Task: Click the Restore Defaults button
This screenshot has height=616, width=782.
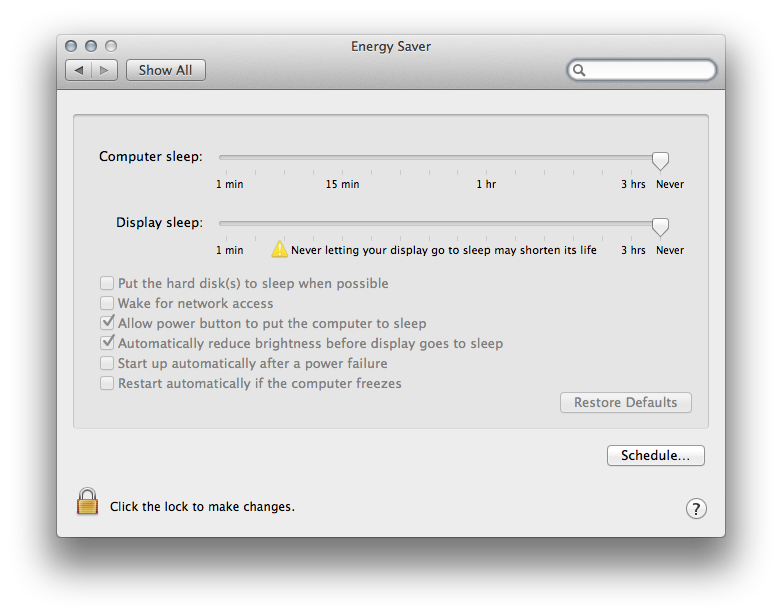Action: tap(625, 403)
